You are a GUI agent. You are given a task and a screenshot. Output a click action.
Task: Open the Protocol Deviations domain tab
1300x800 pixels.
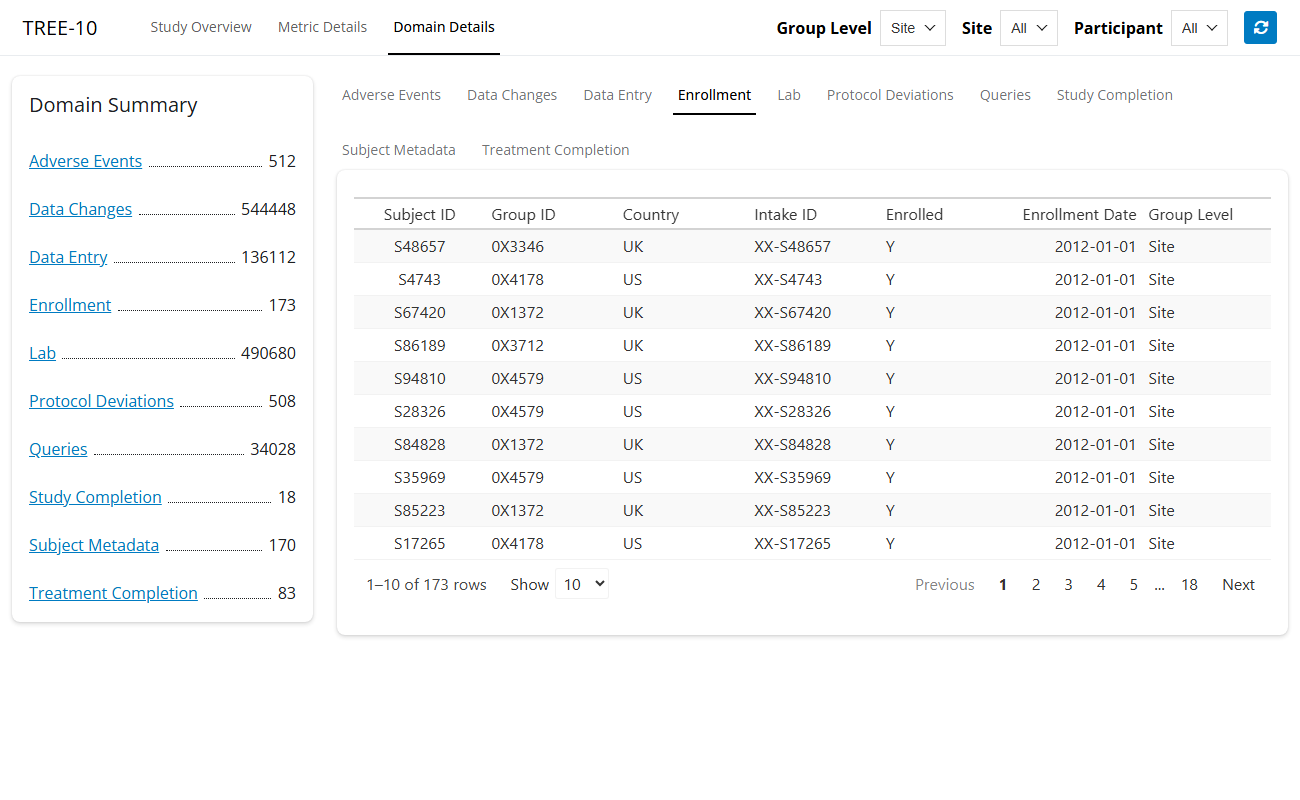click(890, 95)
